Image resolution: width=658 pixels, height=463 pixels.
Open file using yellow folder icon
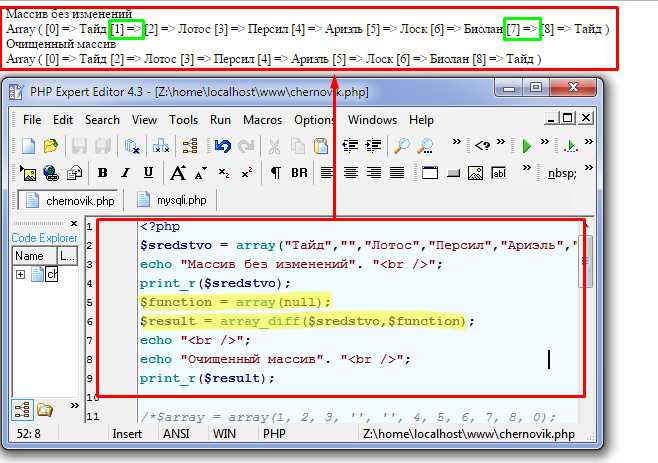pos(51,146)
